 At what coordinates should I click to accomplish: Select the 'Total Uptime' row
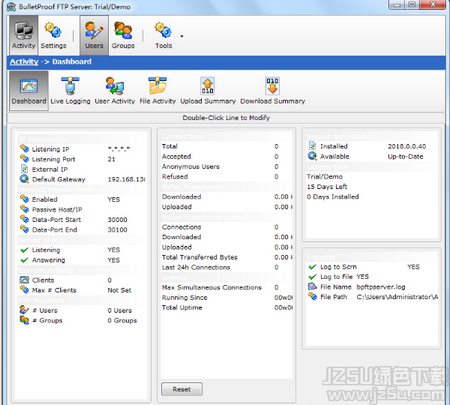point(227,307)
